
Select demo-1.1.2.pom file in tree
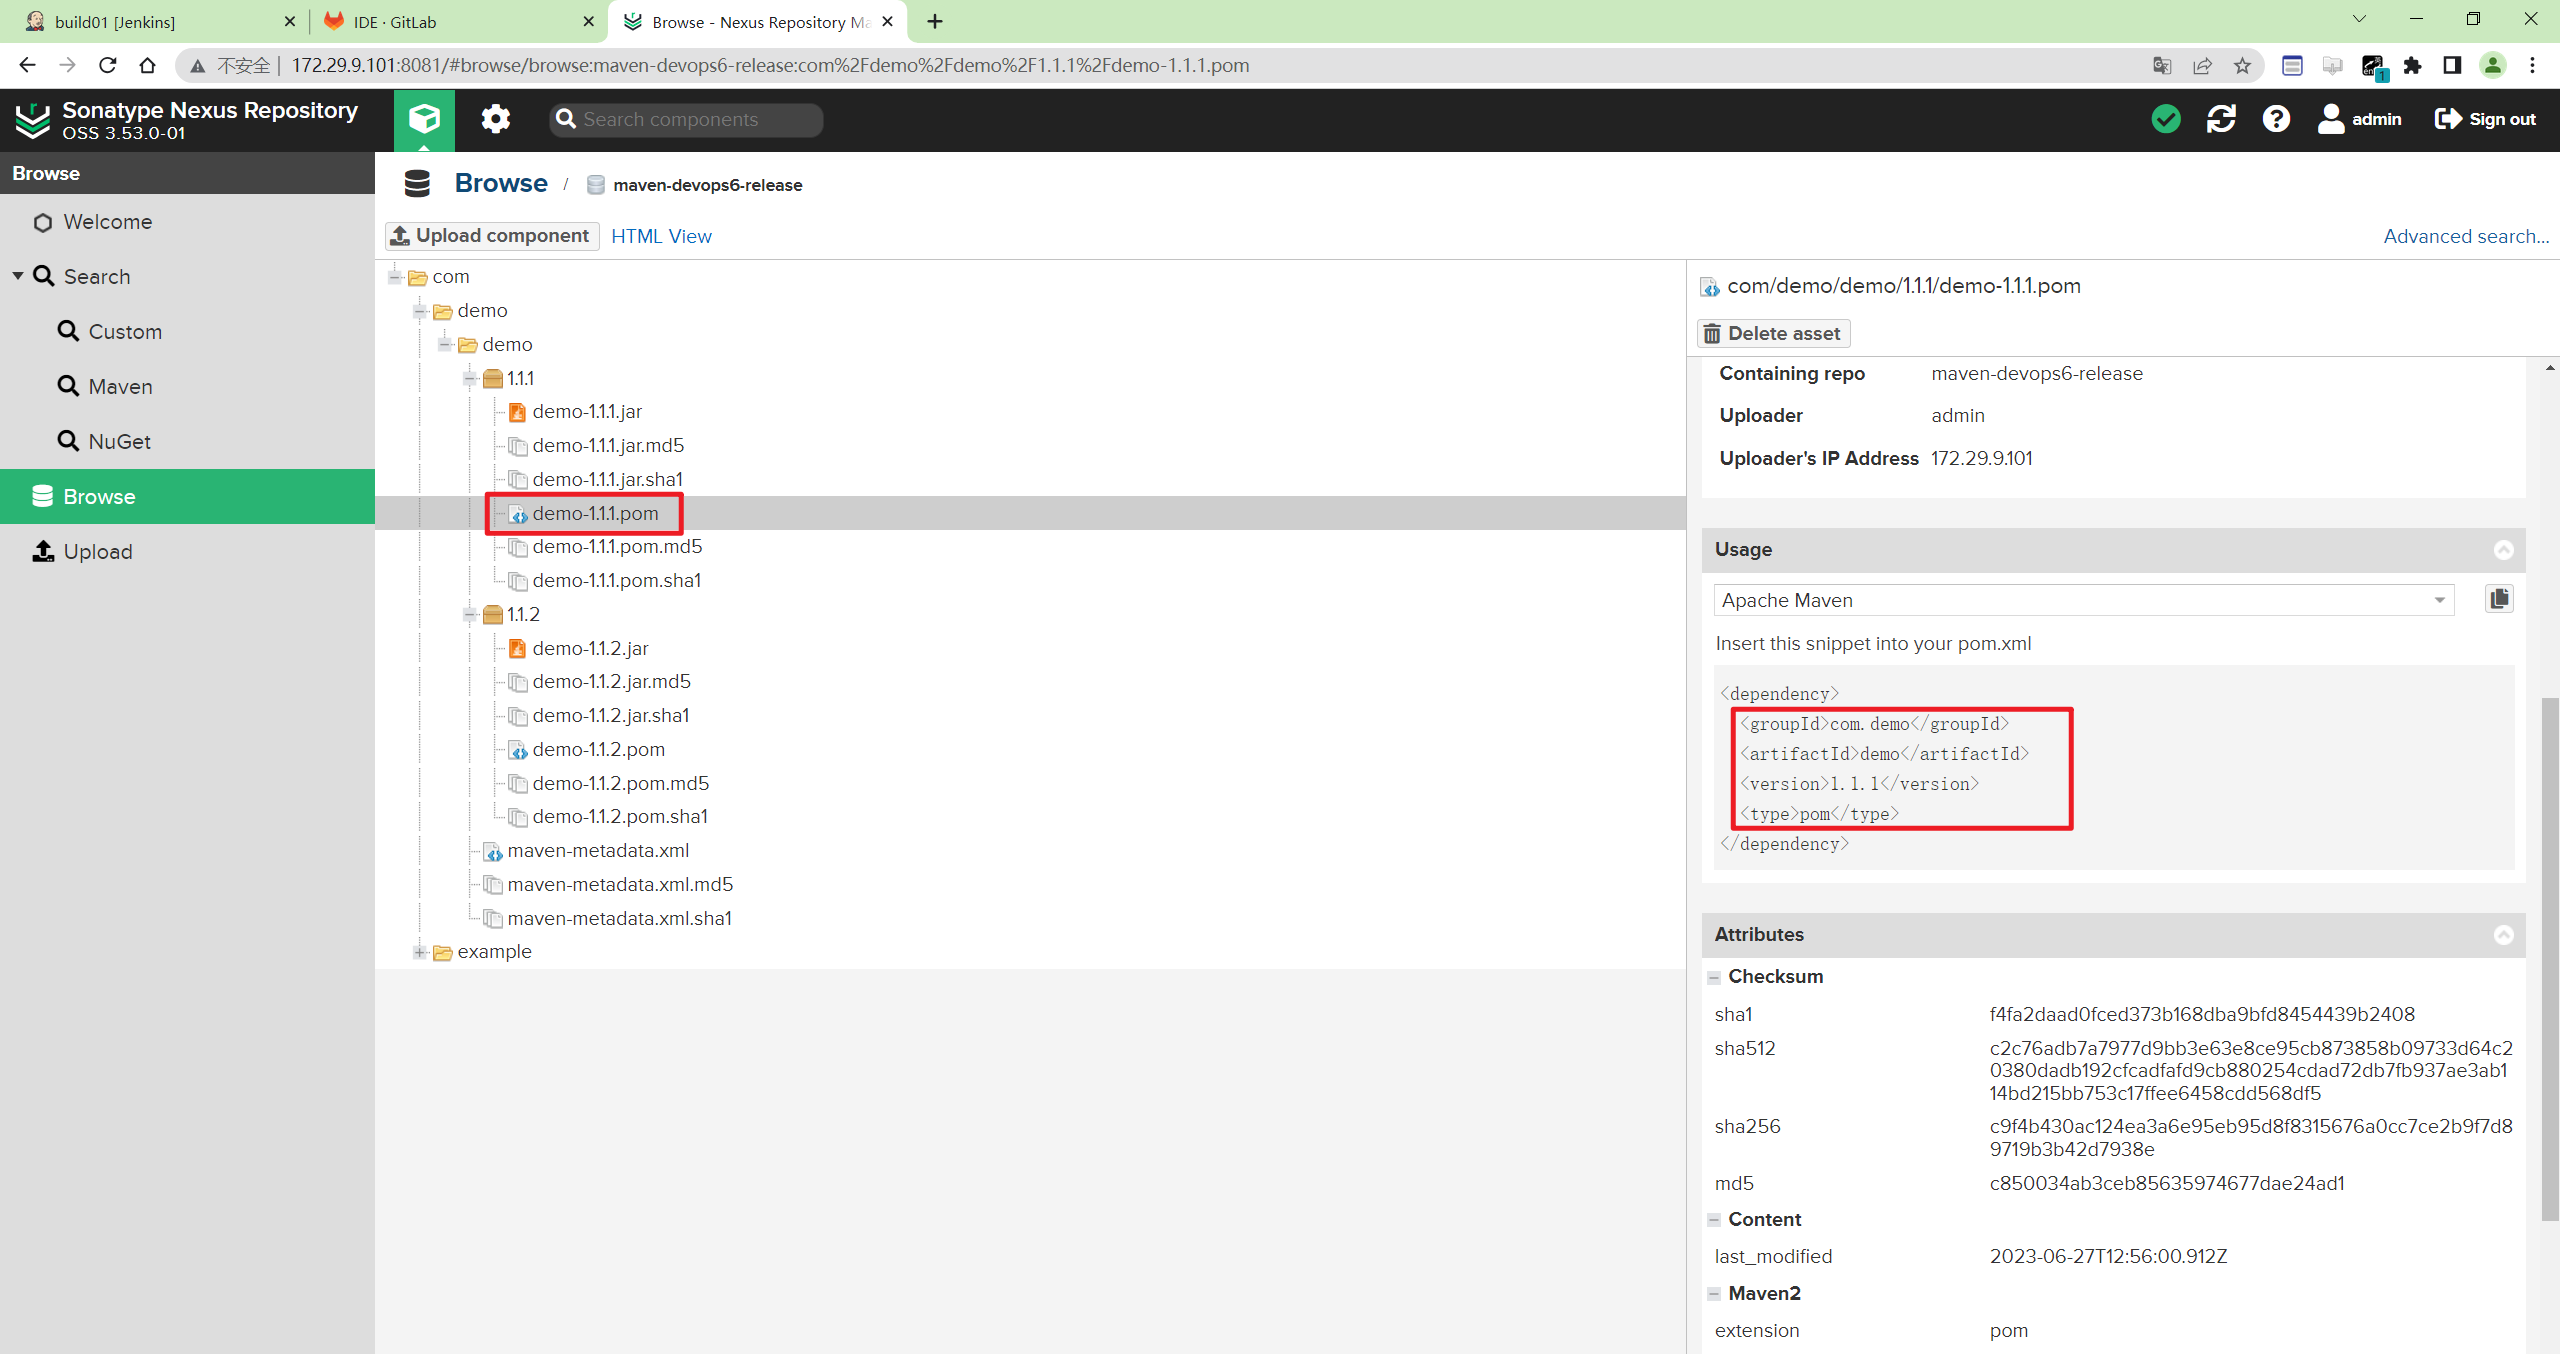tap(599, 750)
